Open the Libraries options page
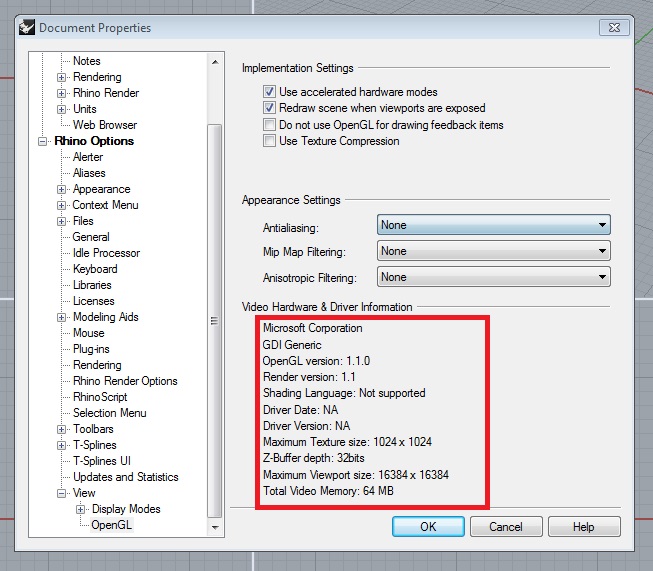The width and height of the screenshot is (653, 571). (92, 285)
